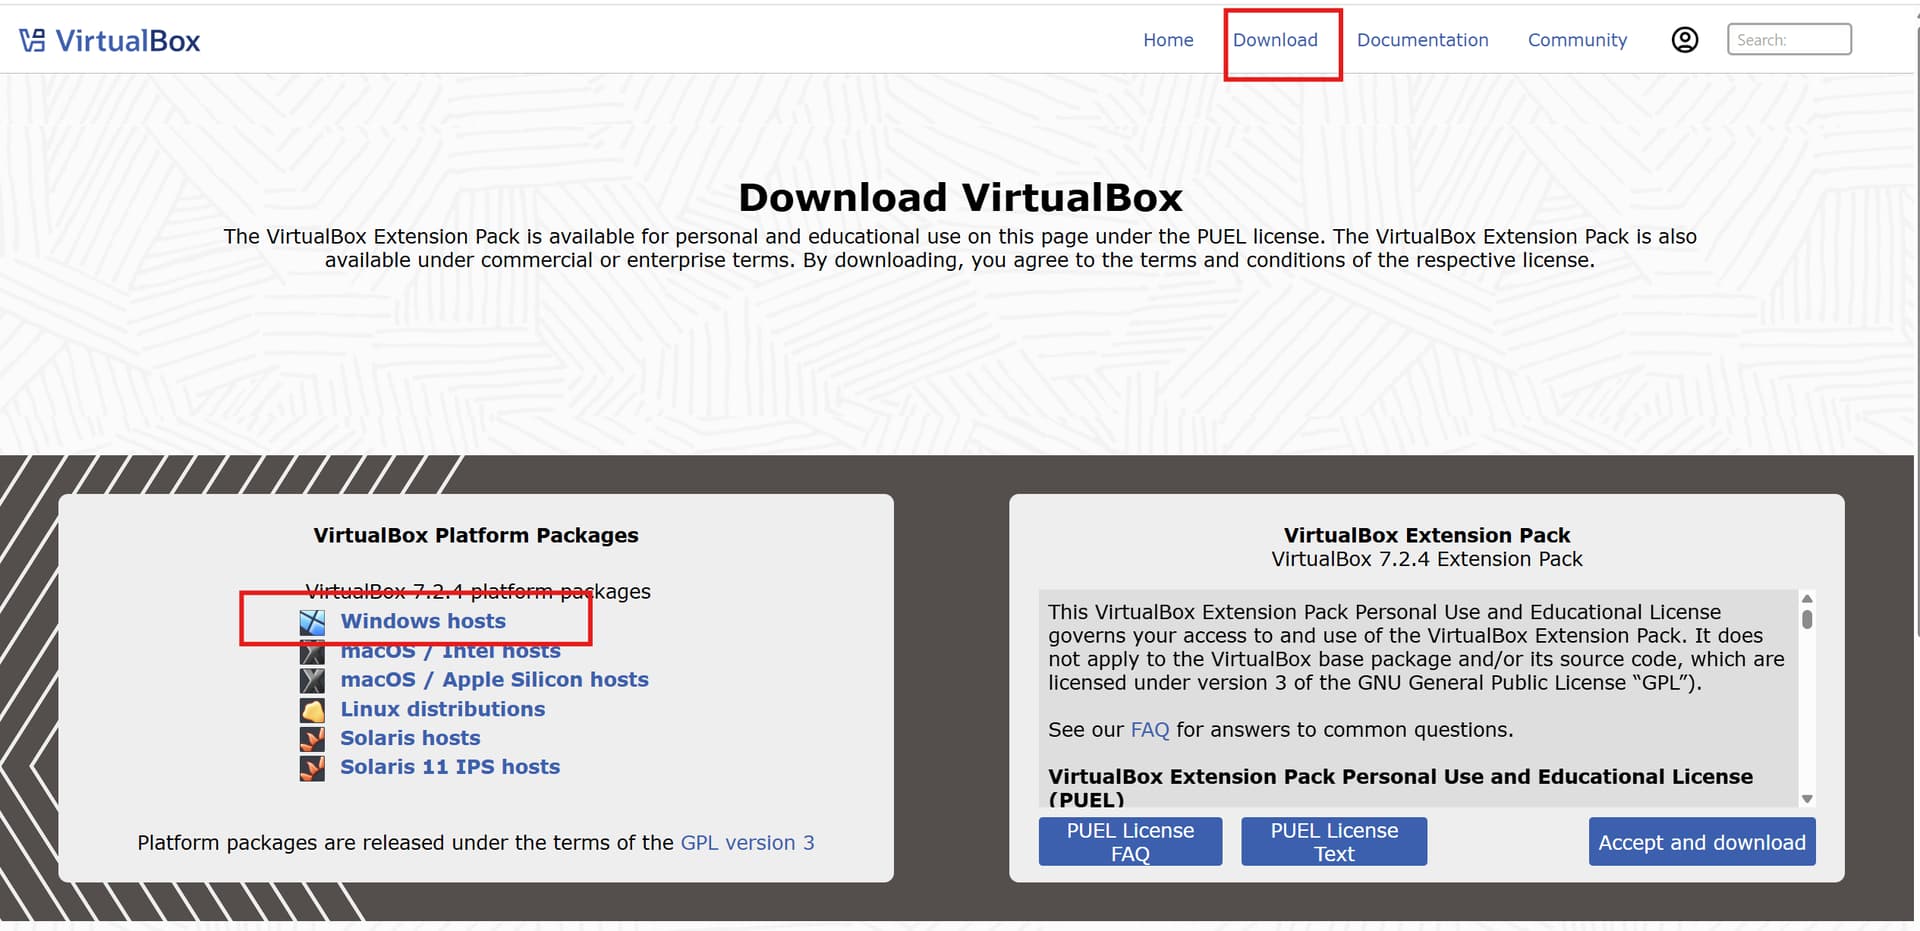
Task: Go to the Home page
Action: tap(1168, 40)
